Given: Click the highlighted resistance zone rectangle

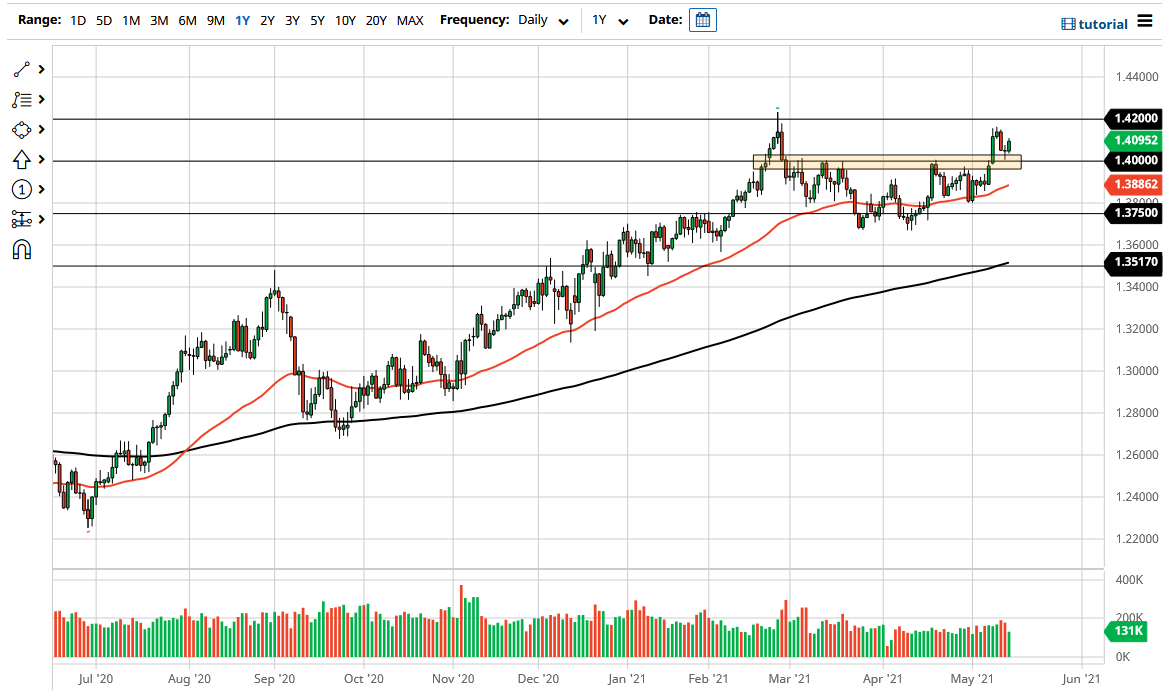Looking at the screenshot, I should [x=885, y=162].
